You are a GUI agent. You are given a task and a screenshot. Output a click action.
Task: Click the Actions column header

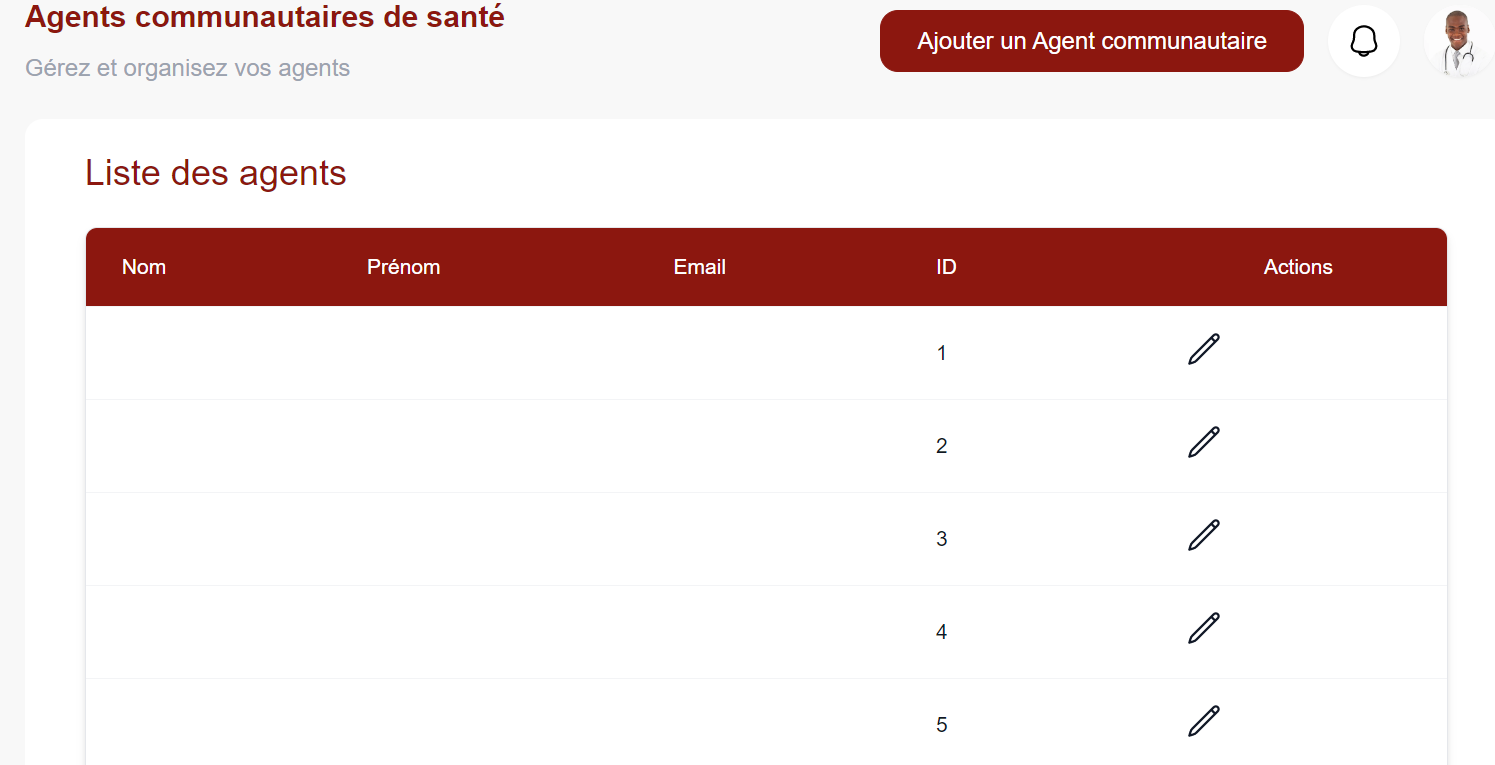pos(1297,267)
